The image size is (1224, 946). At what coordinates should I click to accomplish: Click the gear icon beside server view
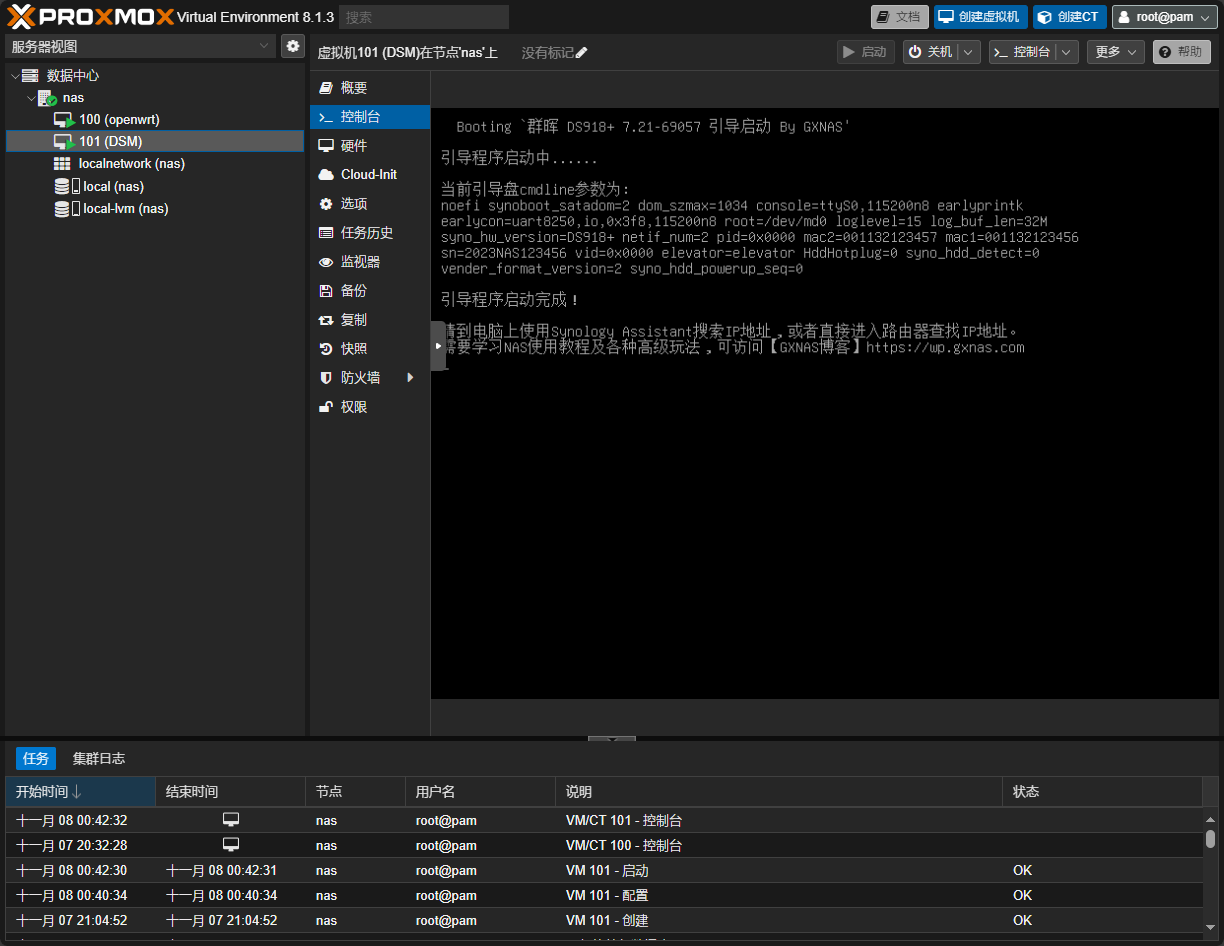(x=292, y=46)
